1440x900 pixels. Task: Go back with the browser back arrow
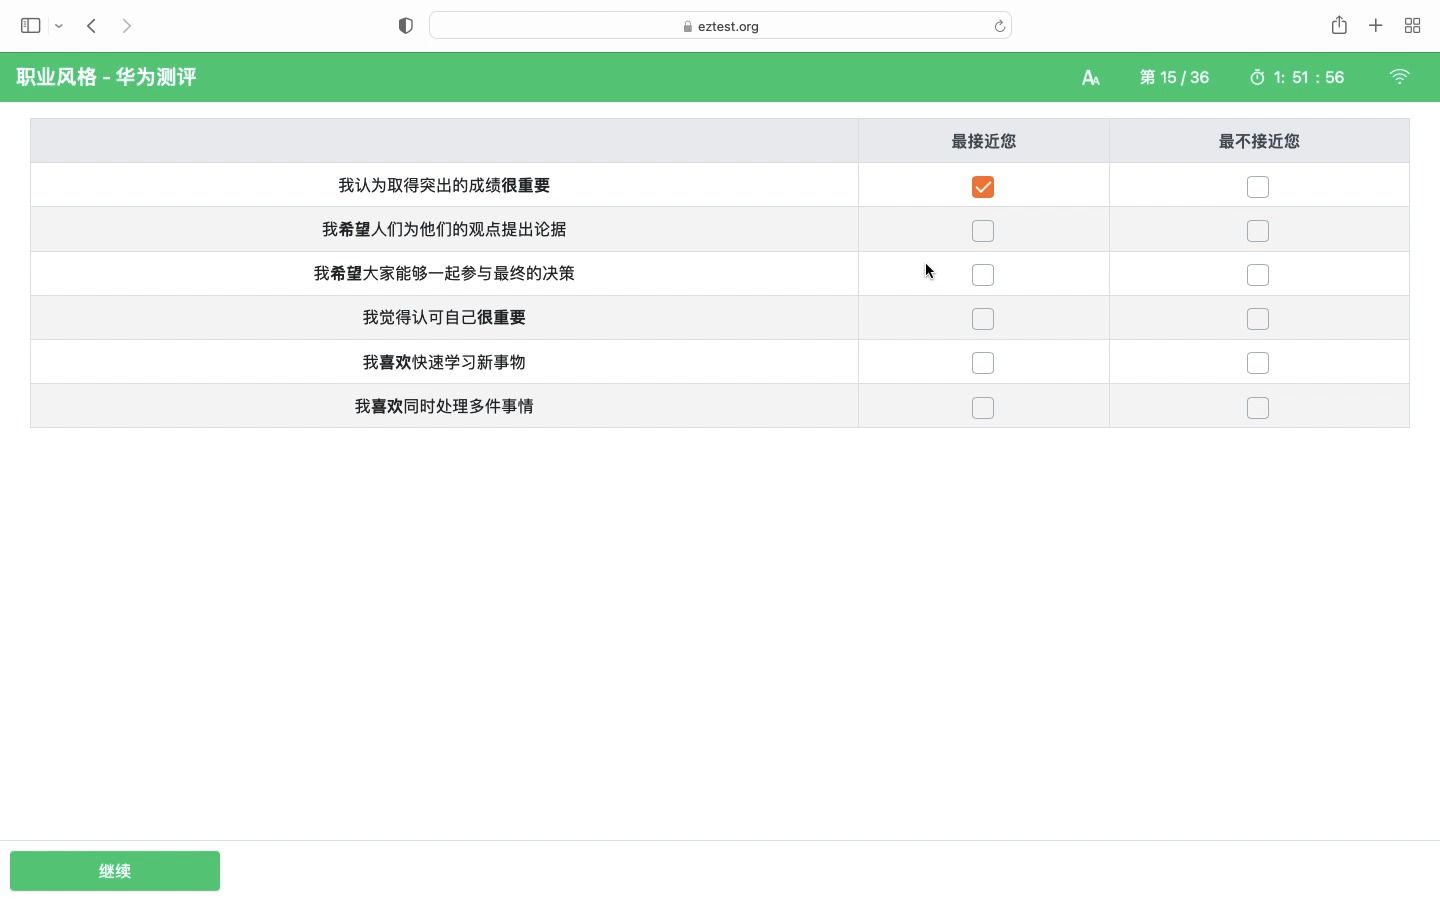tap(91, 26)
